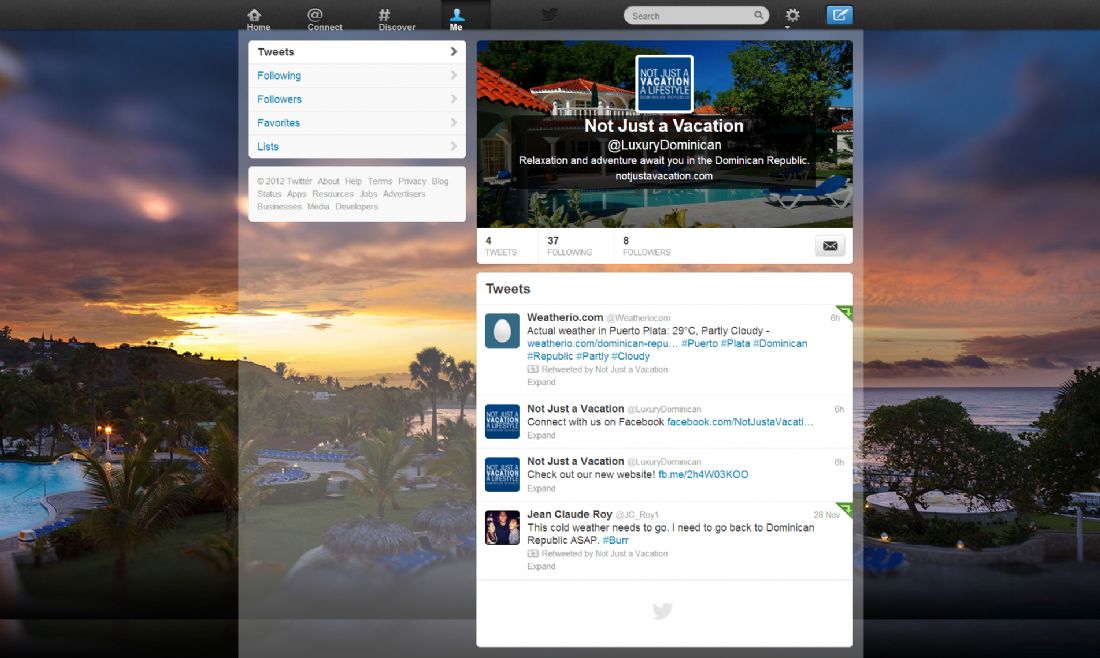The image size is (1100, 658).
Task: Click the #Plata hashtag
Action: tap(735, 344)
